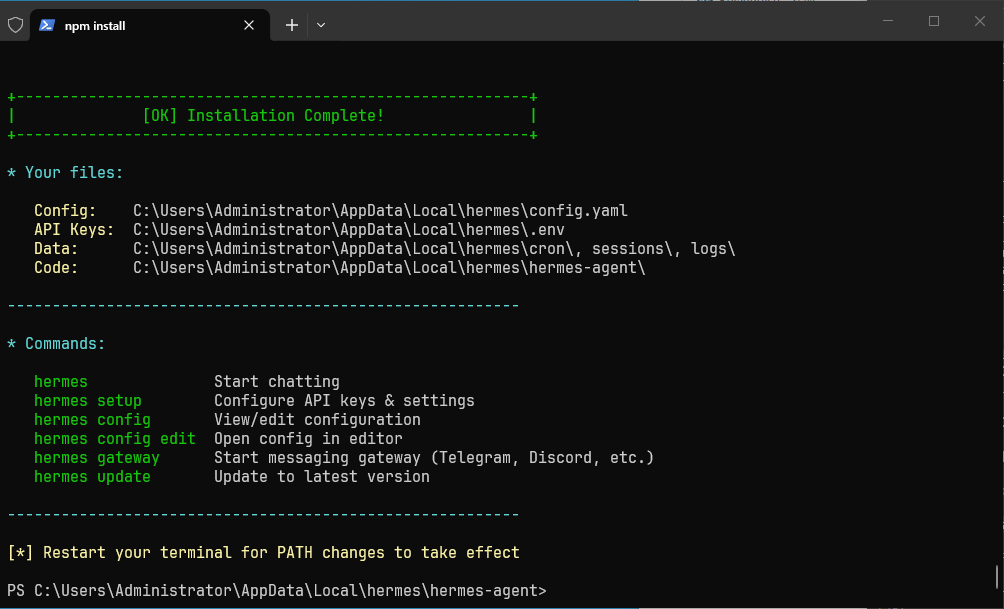Click the config.yaml file path
1004x609 pixels.
coord(380,211)
